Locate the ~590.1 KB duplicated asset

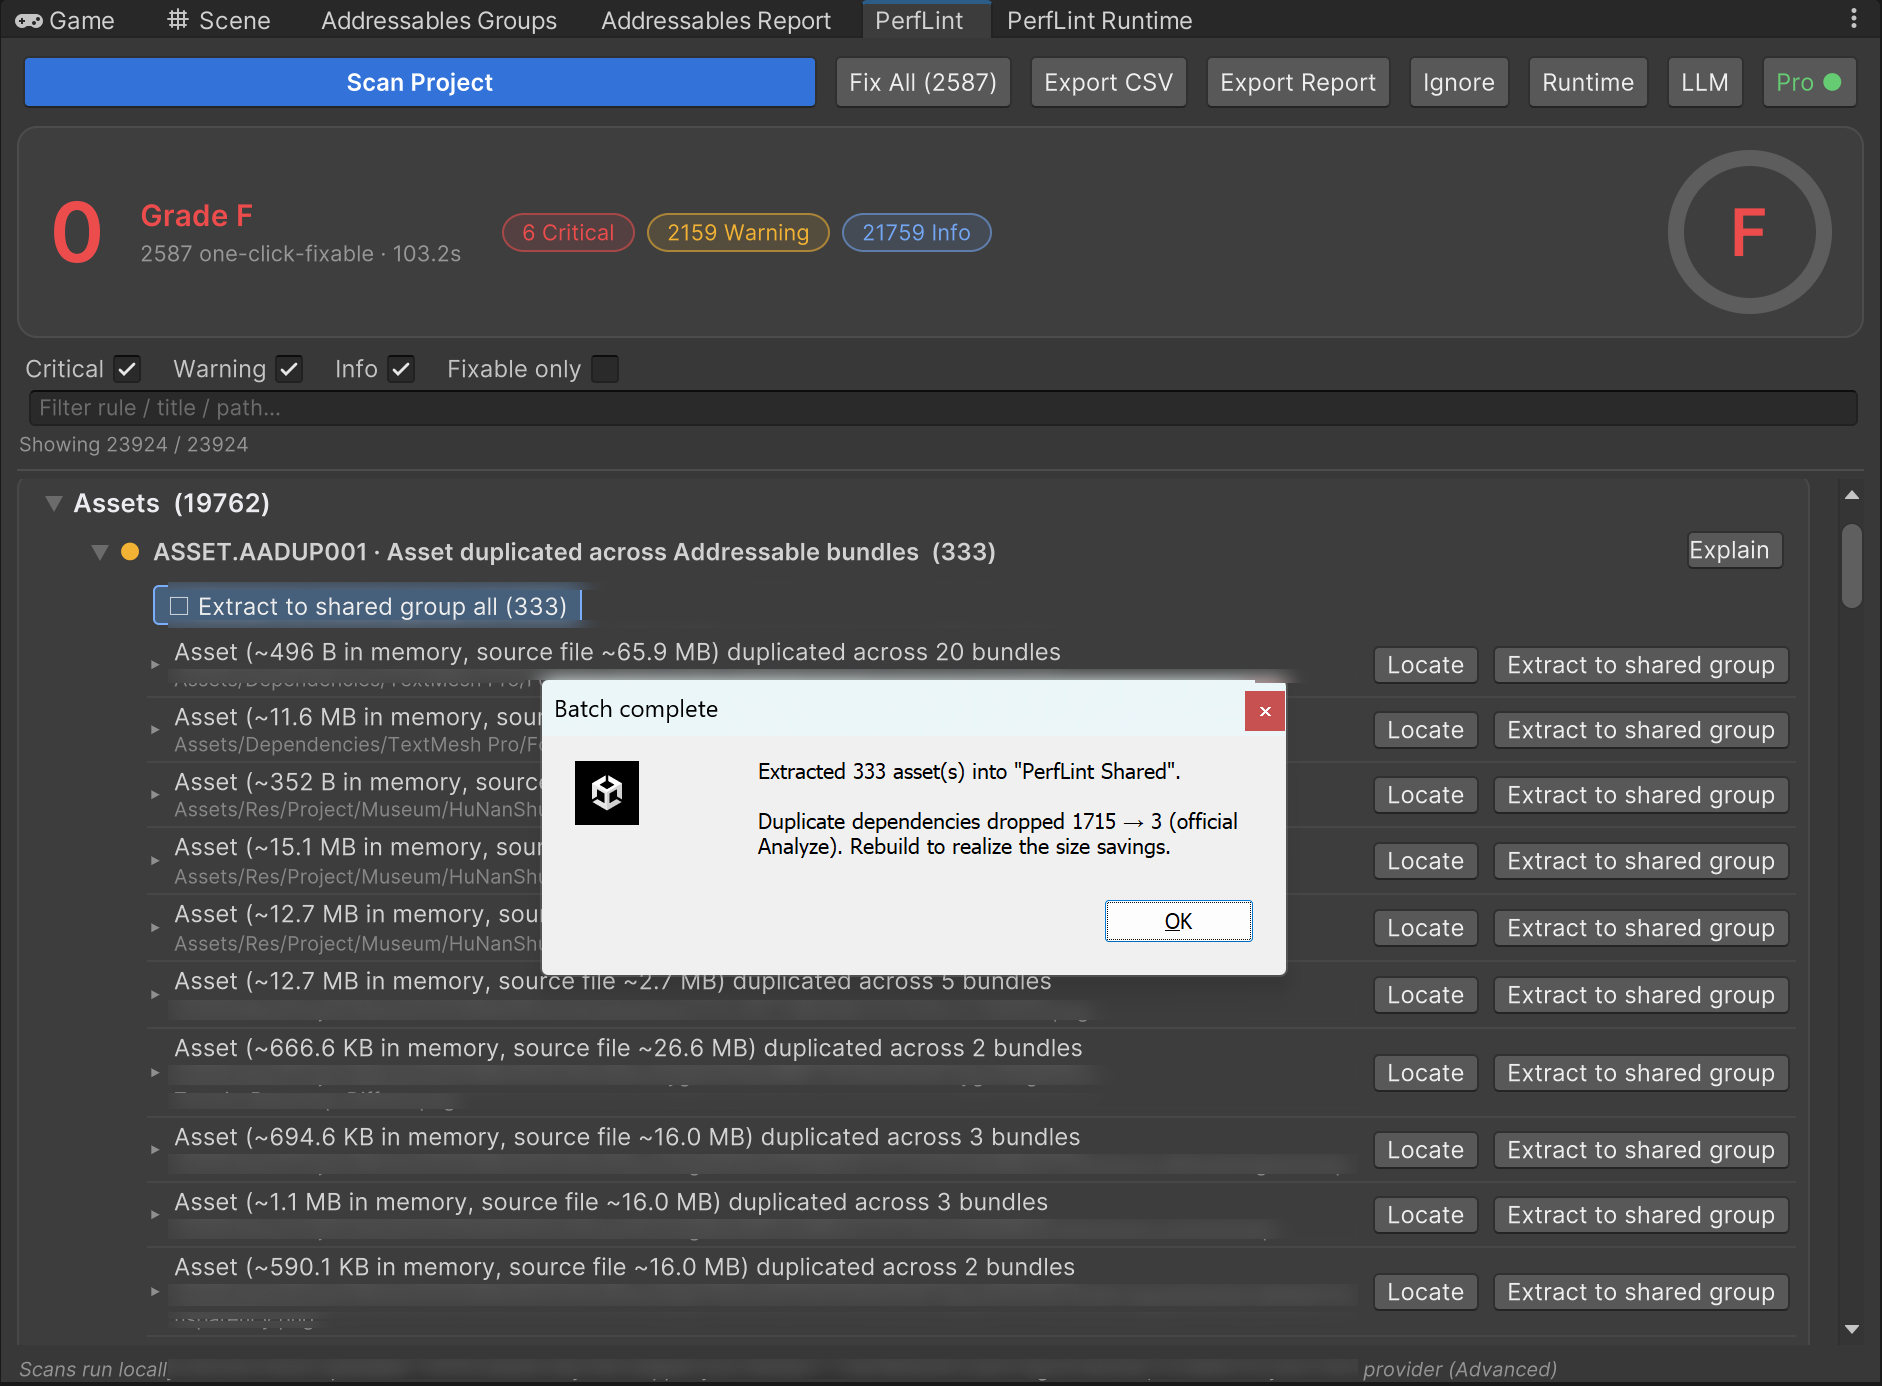pyautogui.click(x=1426, y=1292)
